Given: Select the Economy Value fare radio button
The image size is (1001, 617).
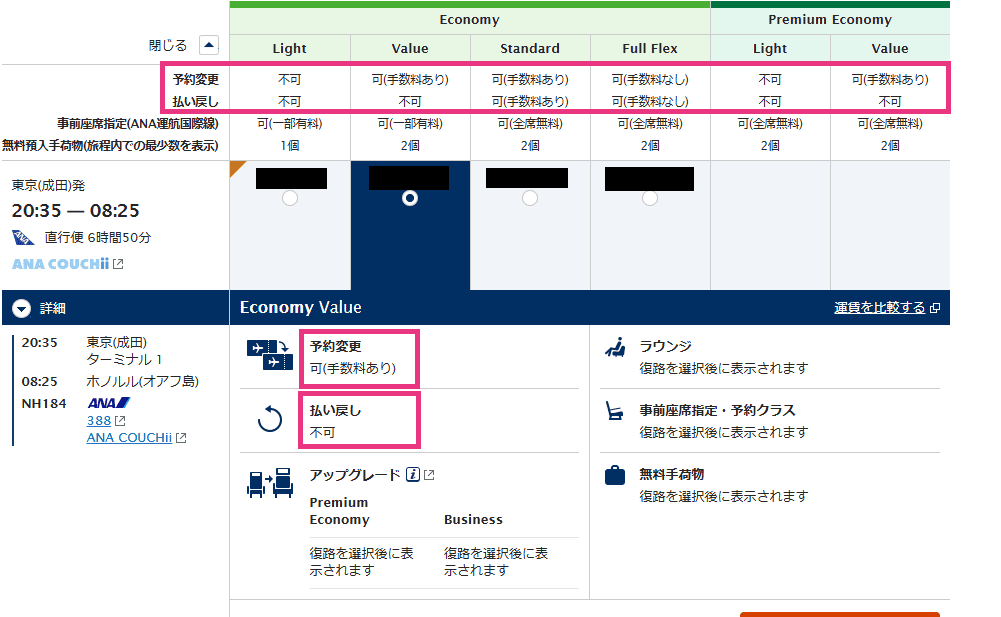Looking at the screenshot, I should tap(410, 199).
